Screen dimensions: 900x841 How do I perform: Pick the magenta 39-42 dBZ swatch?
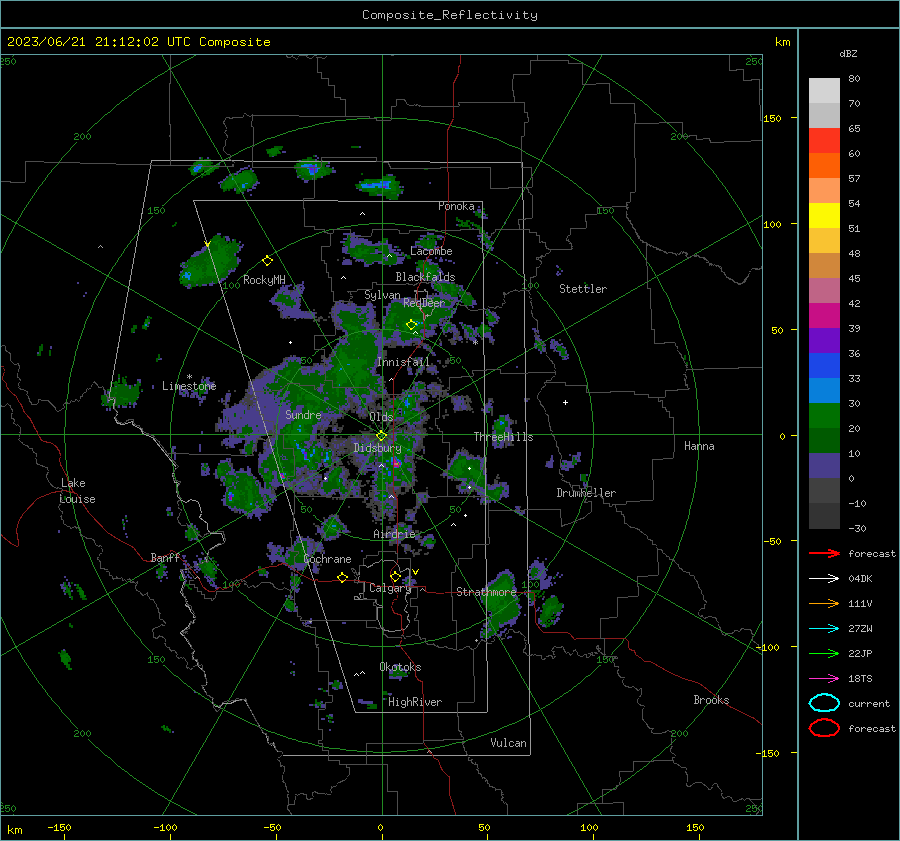[824, 315]
